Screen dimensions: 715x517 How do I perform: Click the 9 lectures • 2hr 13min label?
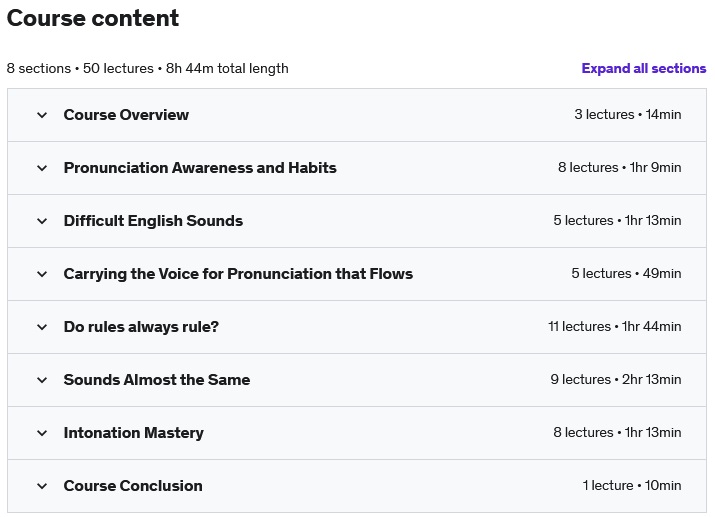click(x=616, y=379)
